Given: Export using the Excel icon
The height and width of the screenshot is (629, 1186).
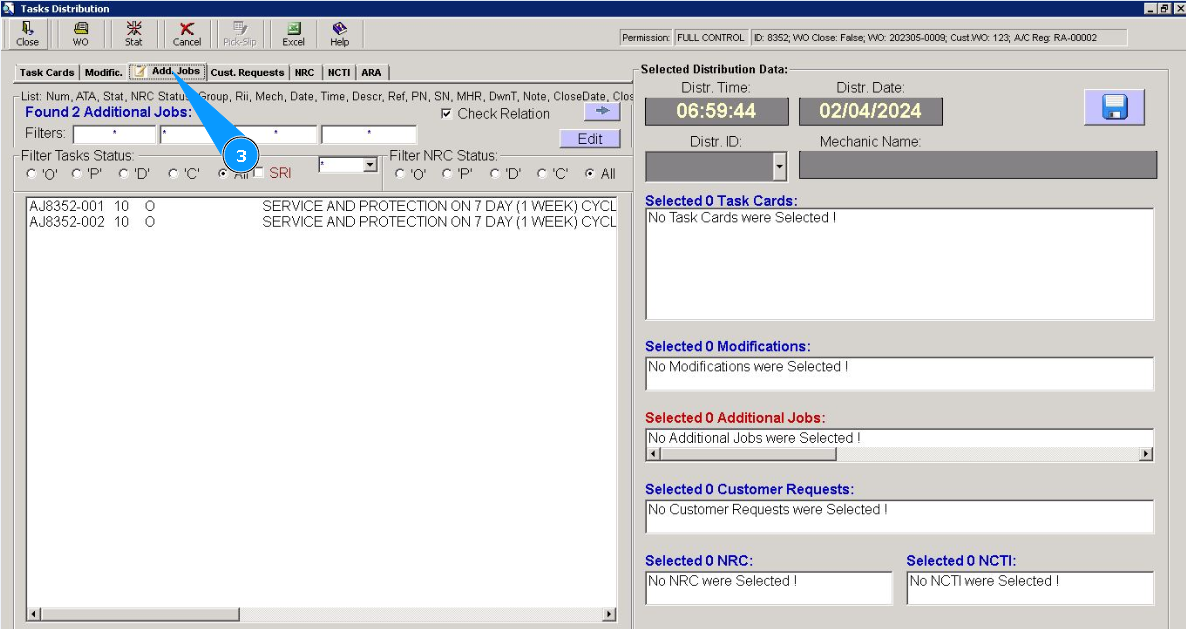Looking at the screenshot, I should [293, 34].
